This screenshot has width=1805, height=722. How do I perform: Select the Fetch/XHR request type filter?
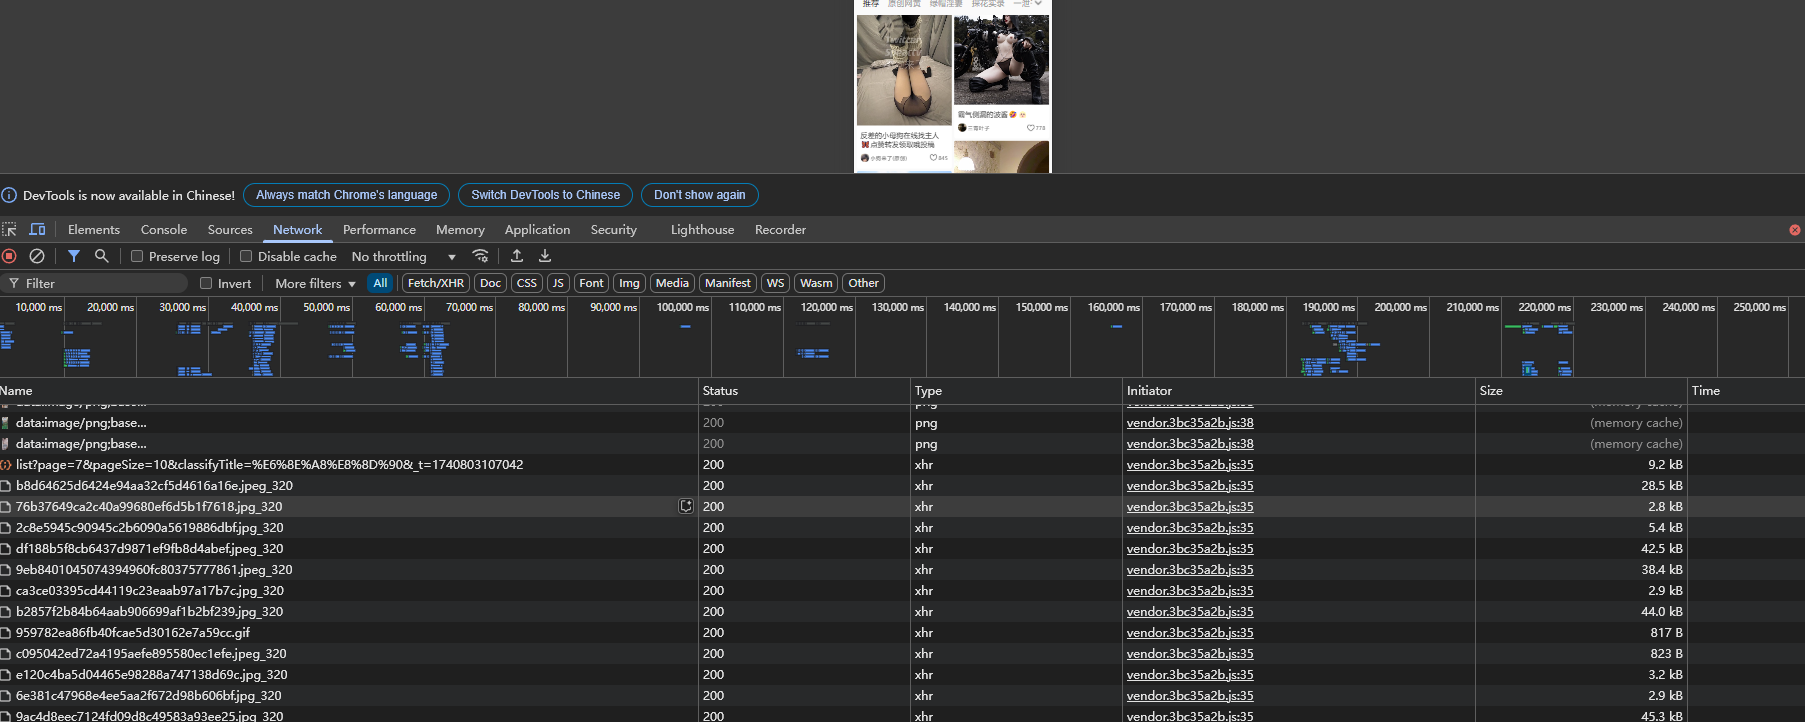435,283
